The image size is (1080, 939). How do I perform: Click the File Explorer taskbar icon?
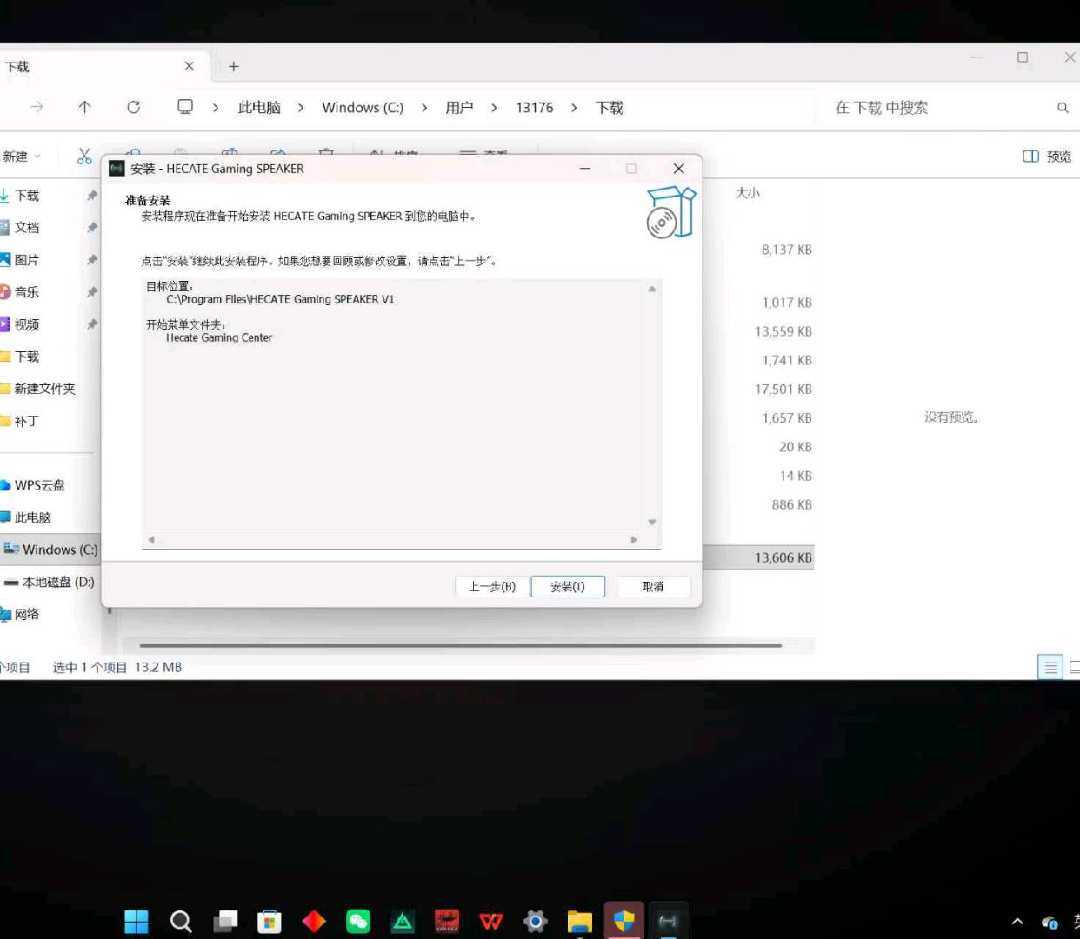tap(580, 921)
